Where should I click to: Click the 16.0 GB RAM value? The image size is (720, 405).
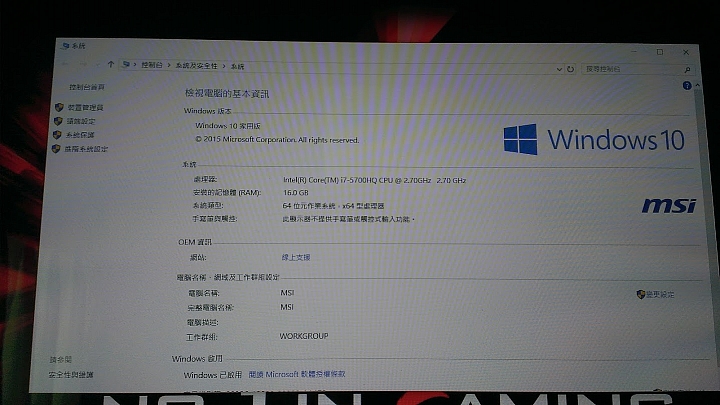(296, 193)
